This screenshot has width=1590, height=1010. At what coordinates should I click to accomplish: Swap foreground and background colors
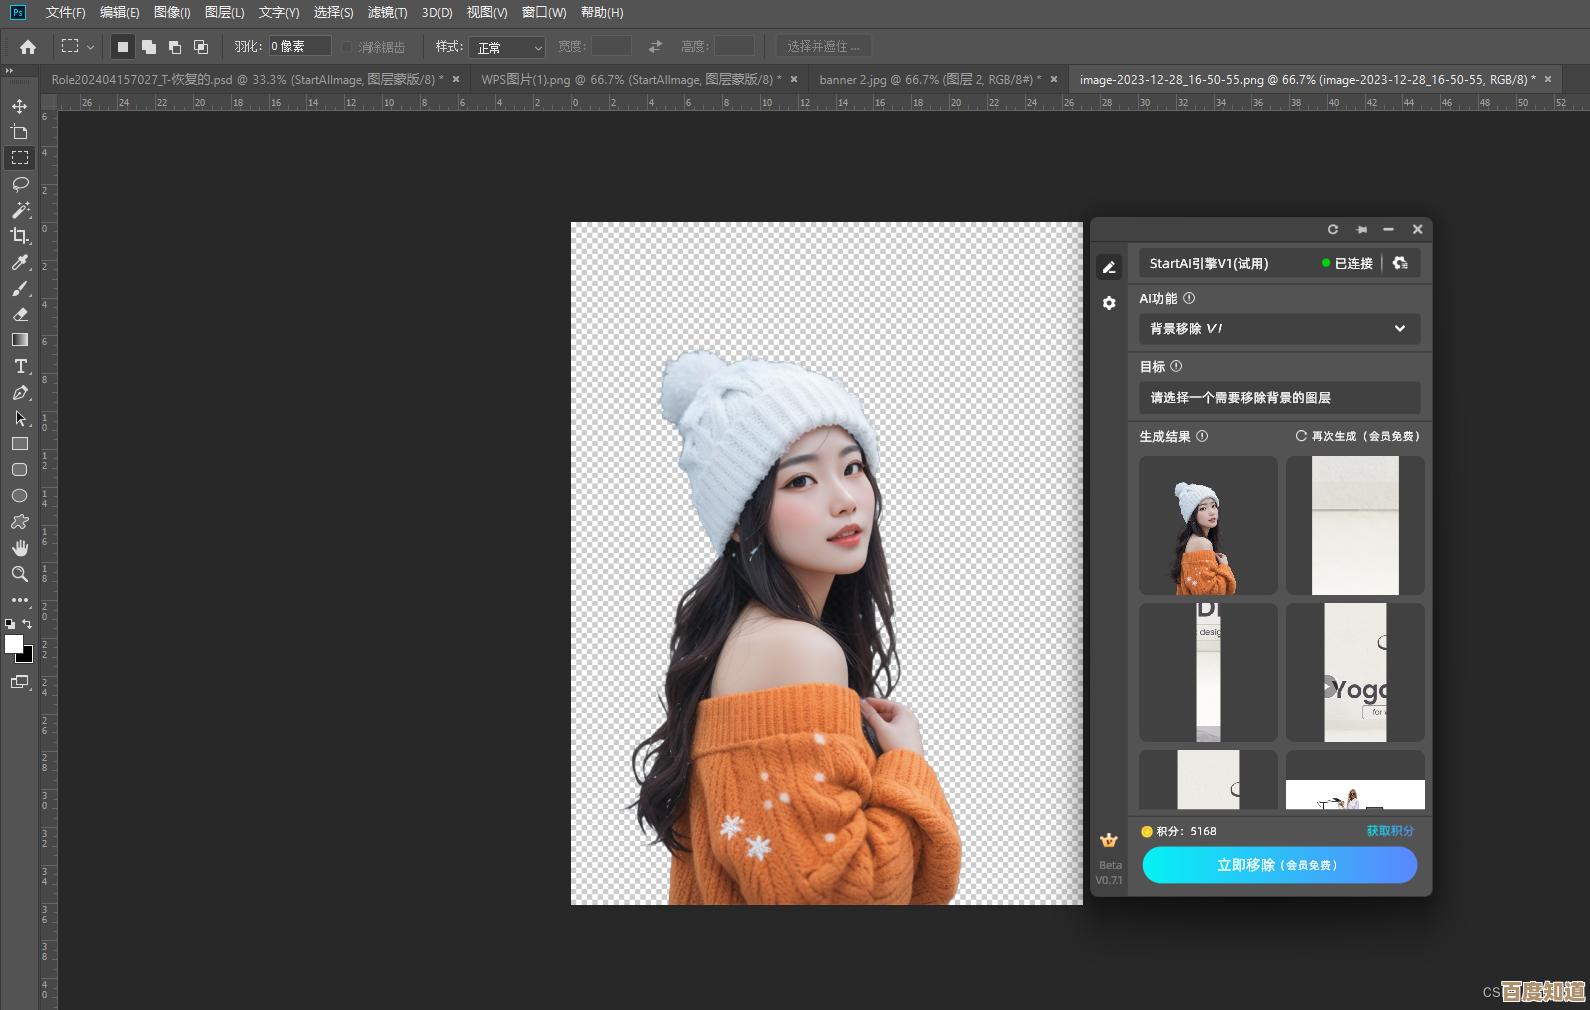point(27,624)
